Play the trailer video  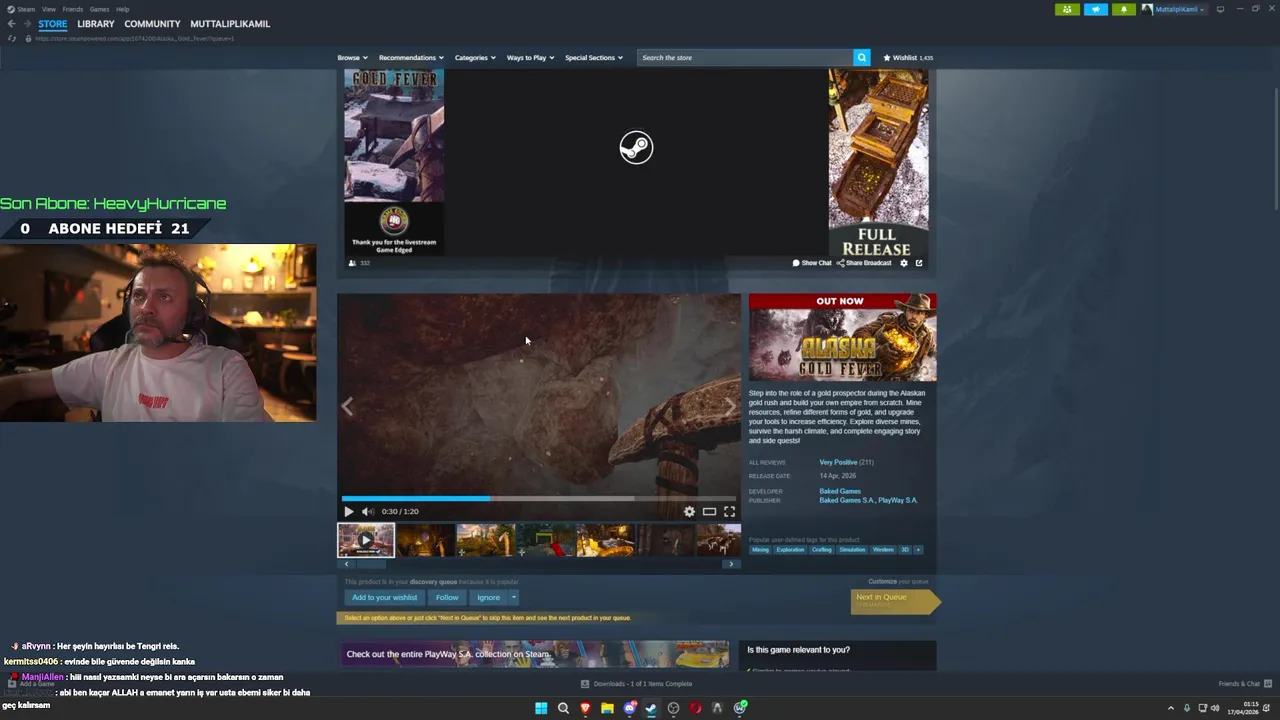pos(349,511)
